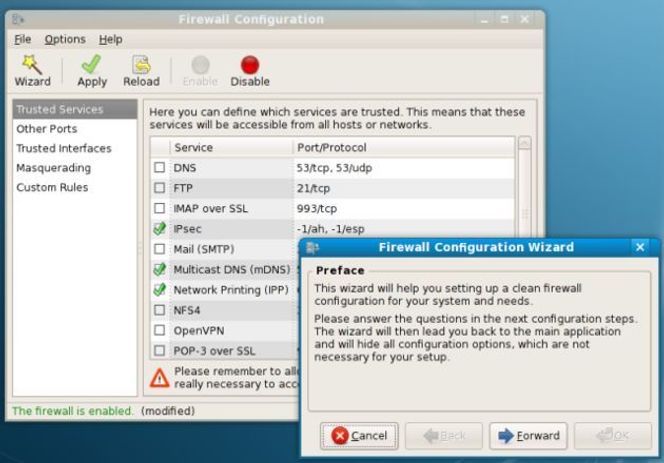The width and height of the screenshot is (664, 463).
Task: Click the warning triangle icon
Action: [160, 378]
